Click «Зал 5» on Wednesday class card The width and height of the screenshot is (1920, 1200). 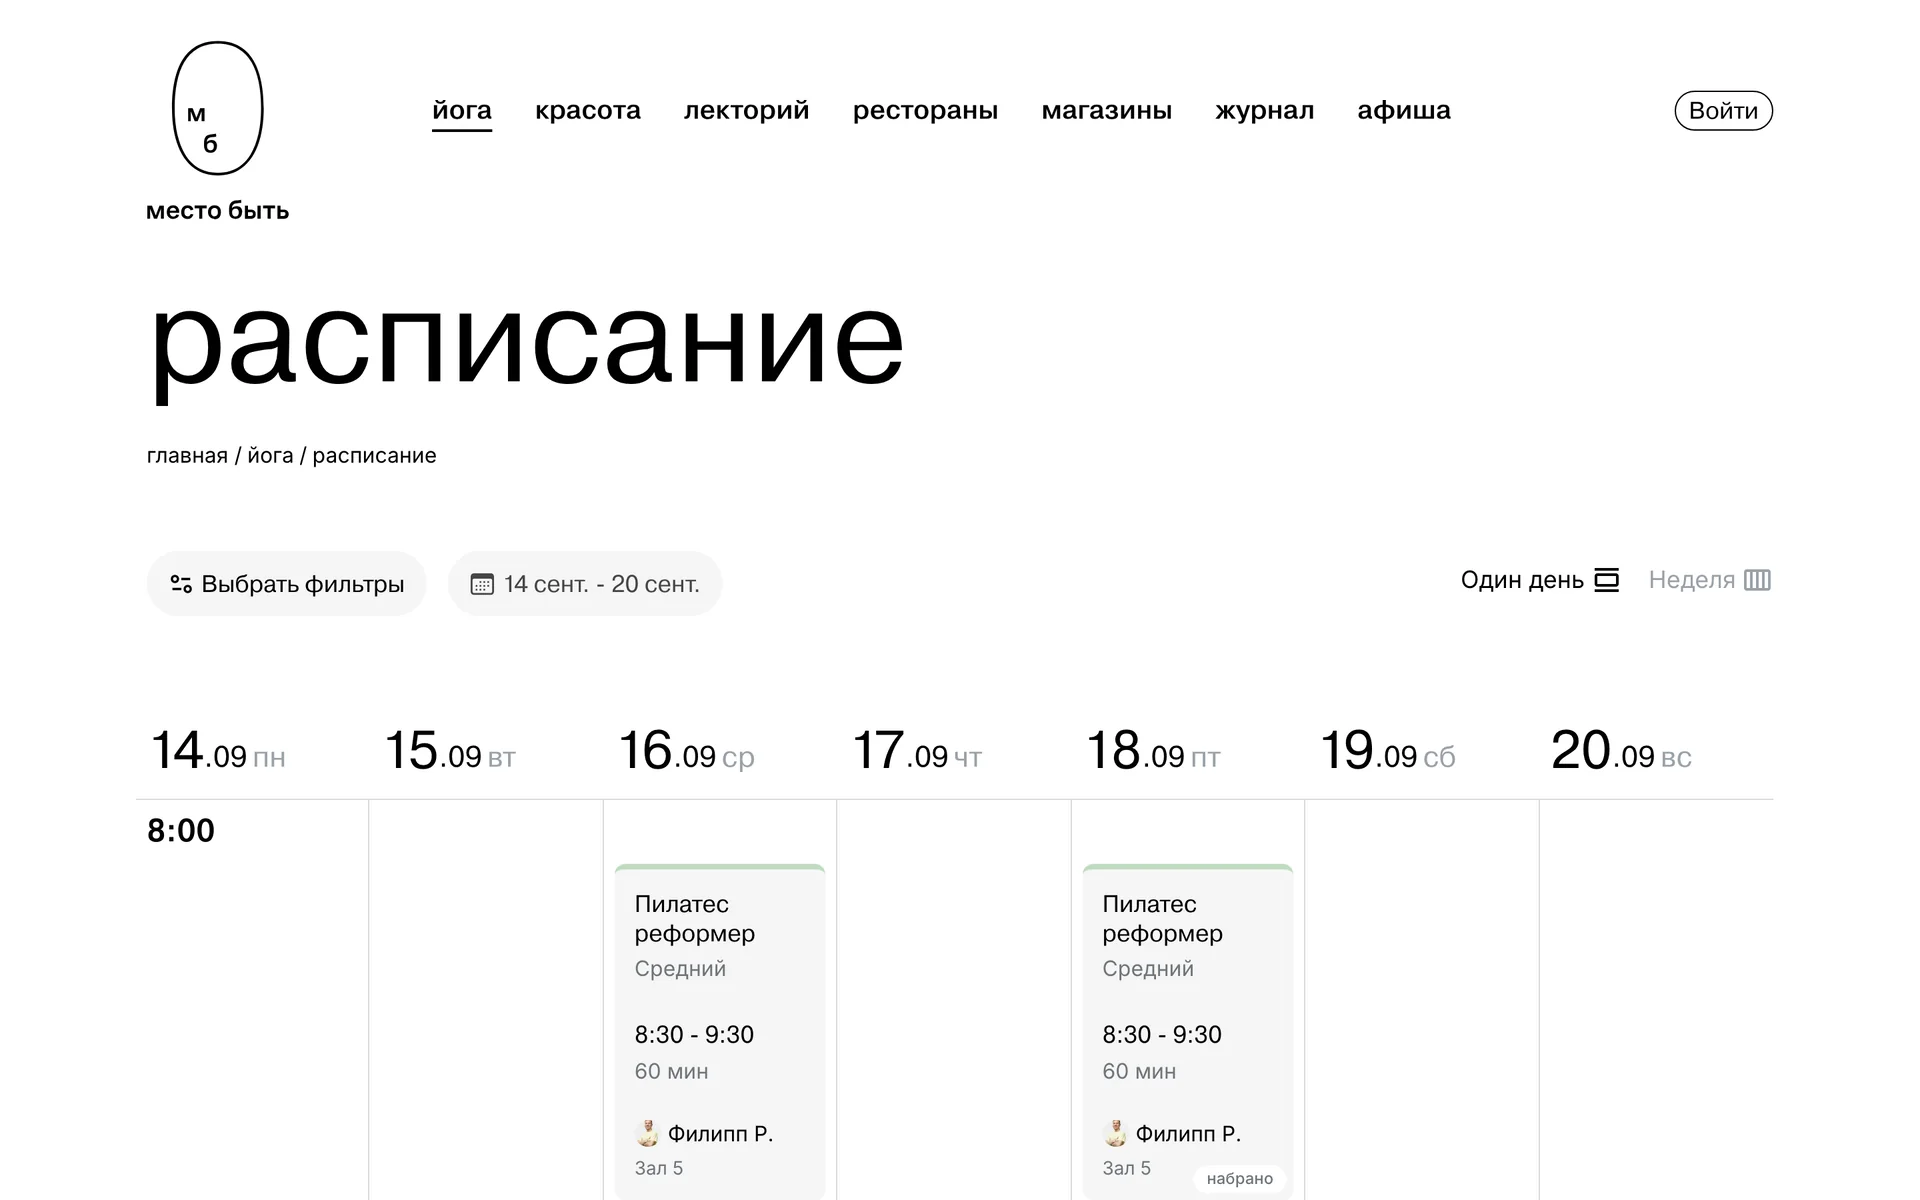[x=658, y=1168]
